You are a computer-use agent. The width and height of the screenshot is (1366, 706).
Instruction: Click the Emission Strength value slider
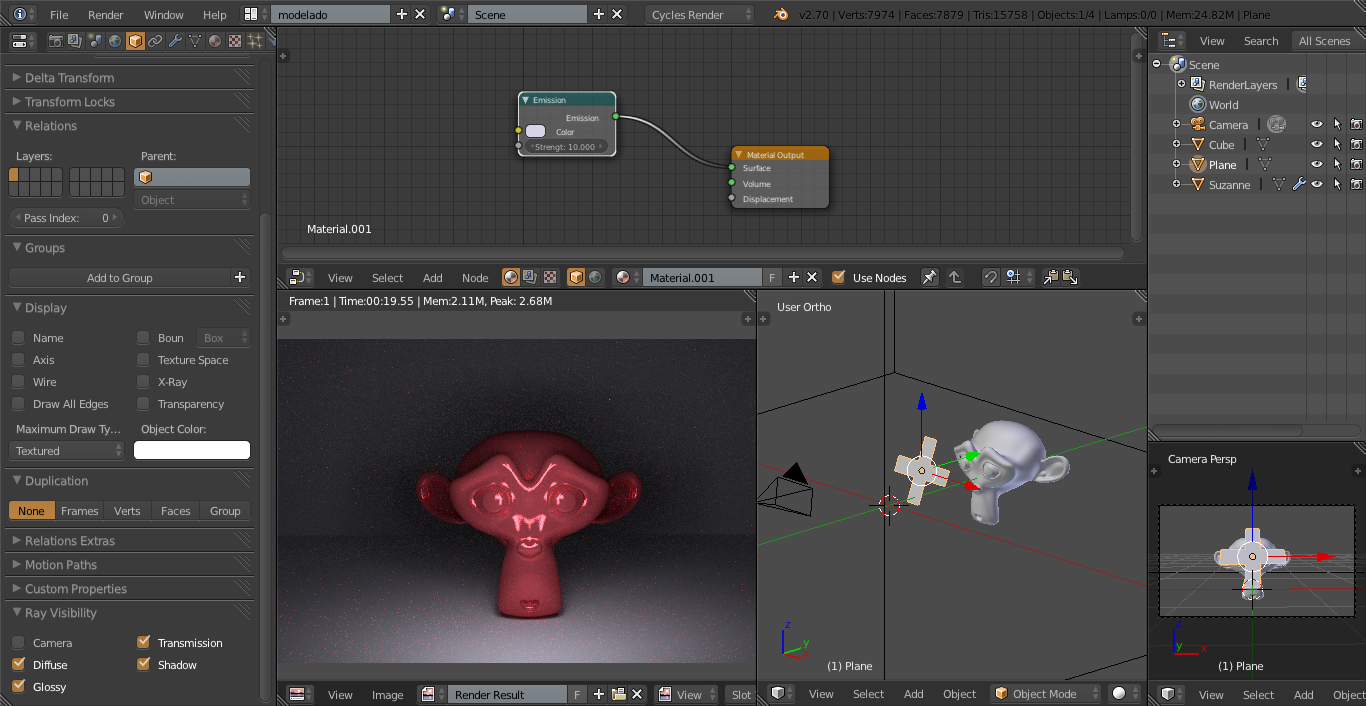coord(566,146)
